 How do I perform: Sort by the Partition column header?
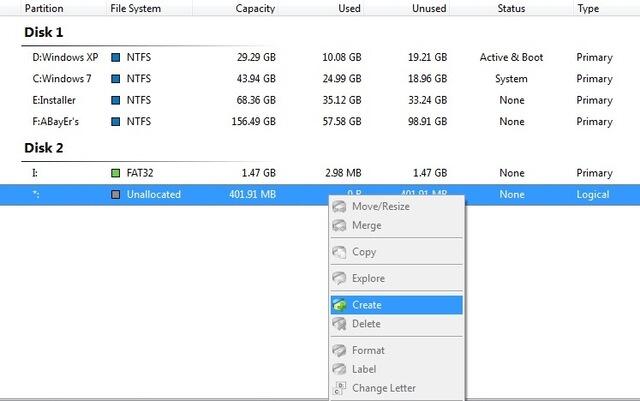click(x=44, y=8)
